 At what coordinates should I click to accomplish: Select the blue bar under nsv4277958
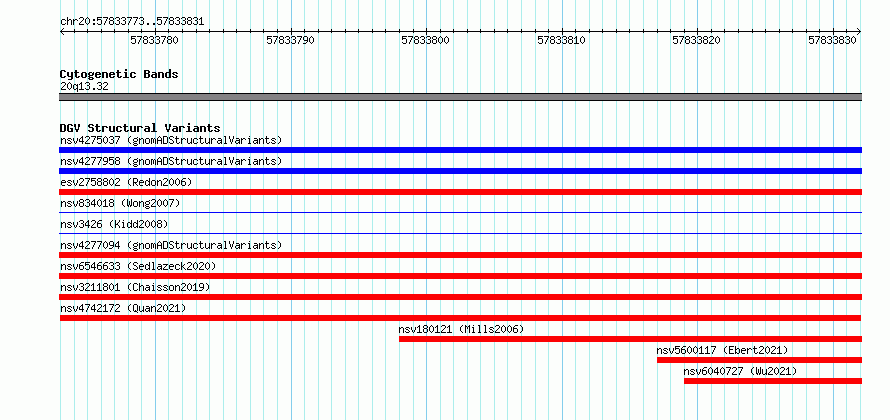(x=460, y=171)
